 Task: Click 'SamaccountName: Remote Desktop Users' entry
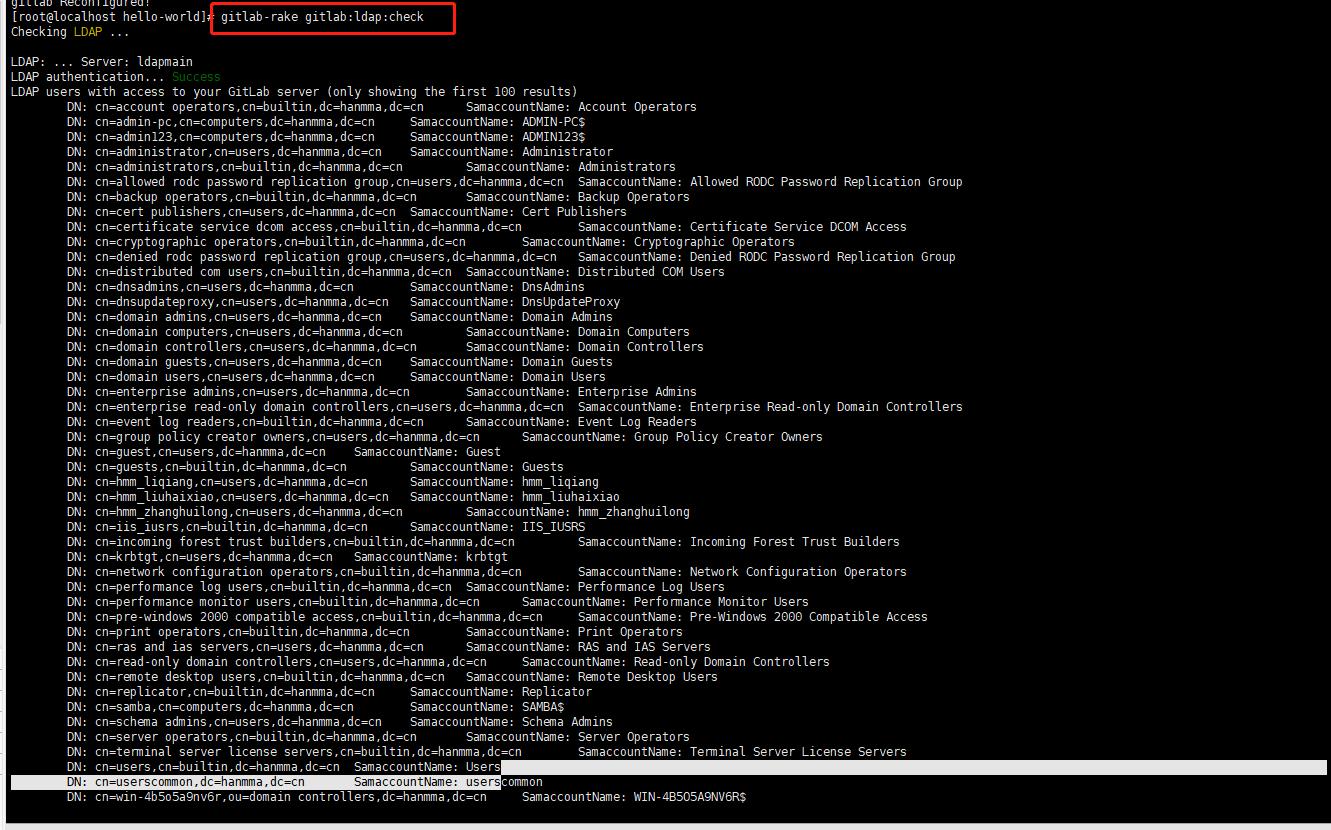tap(592, 677)
